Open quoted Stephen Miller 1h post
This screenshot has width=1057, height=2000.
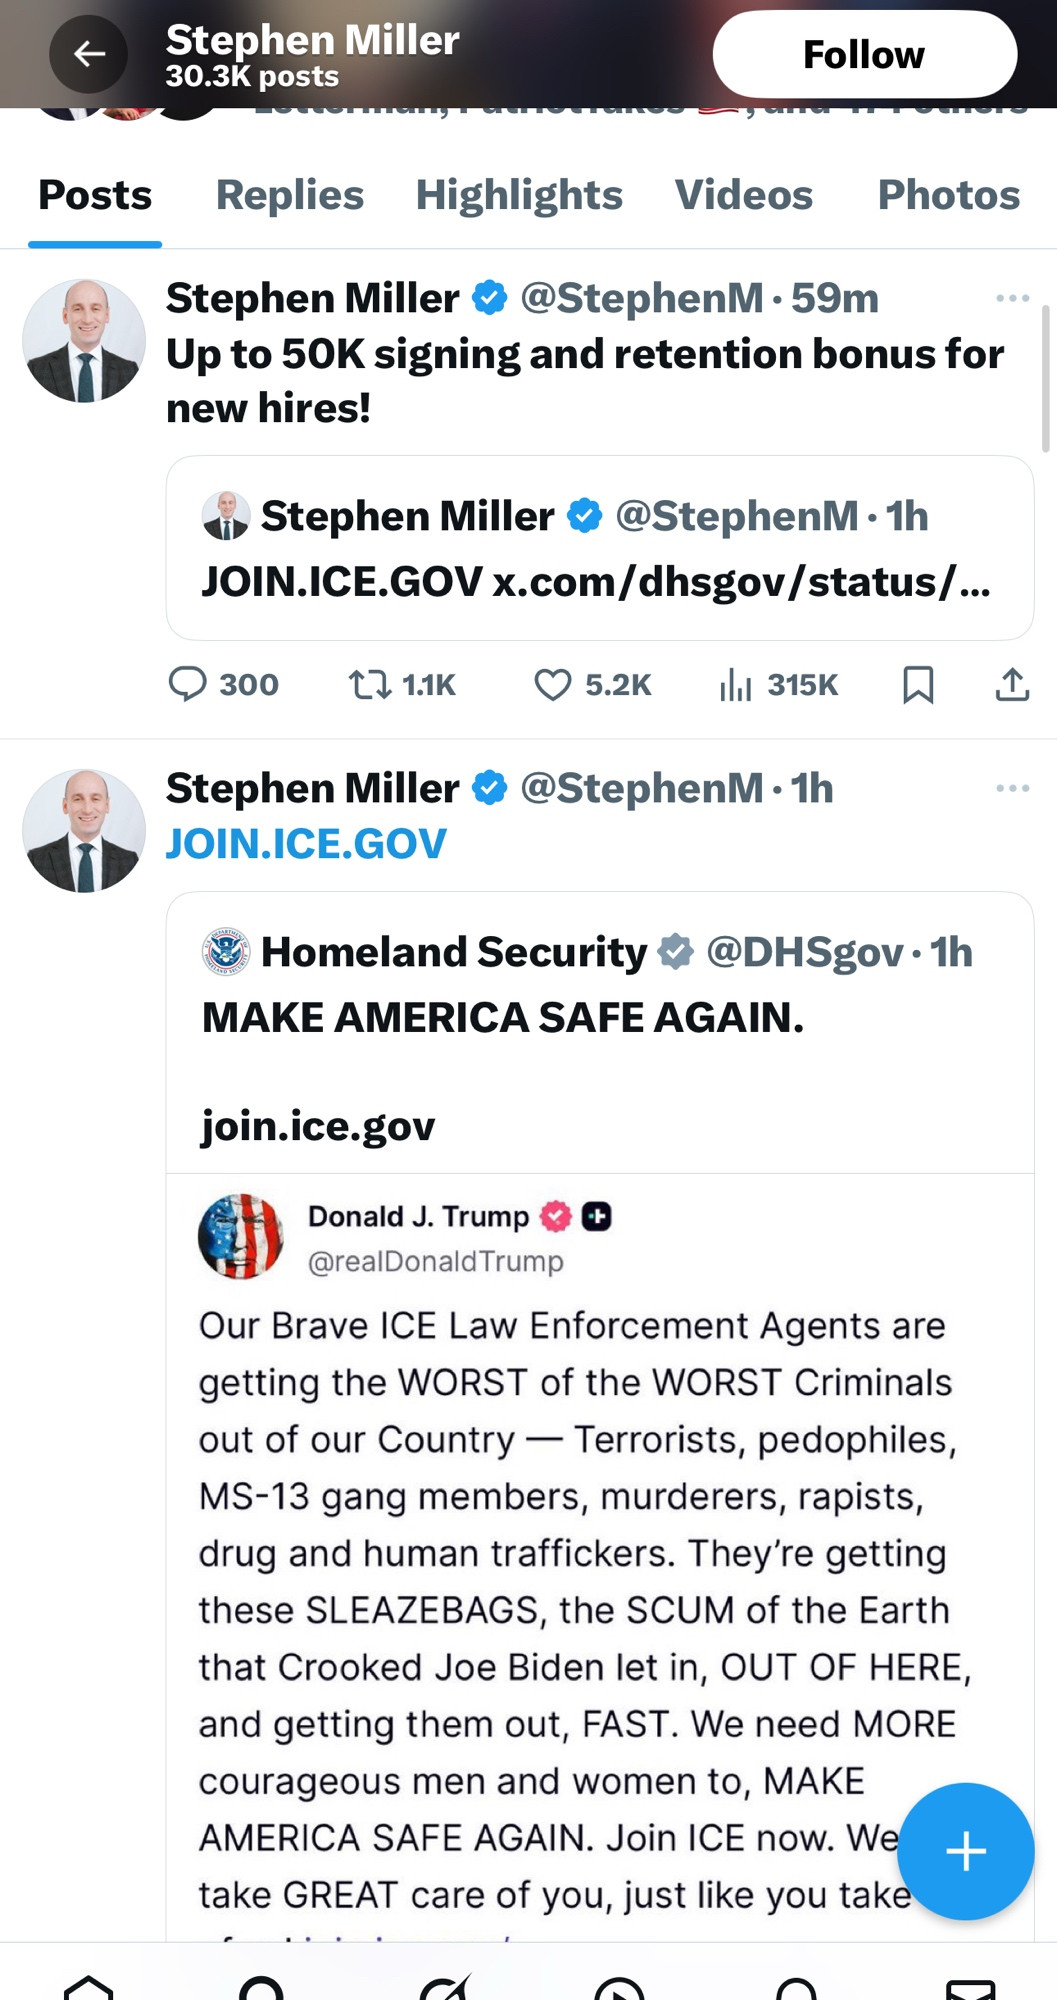point(599,548)
